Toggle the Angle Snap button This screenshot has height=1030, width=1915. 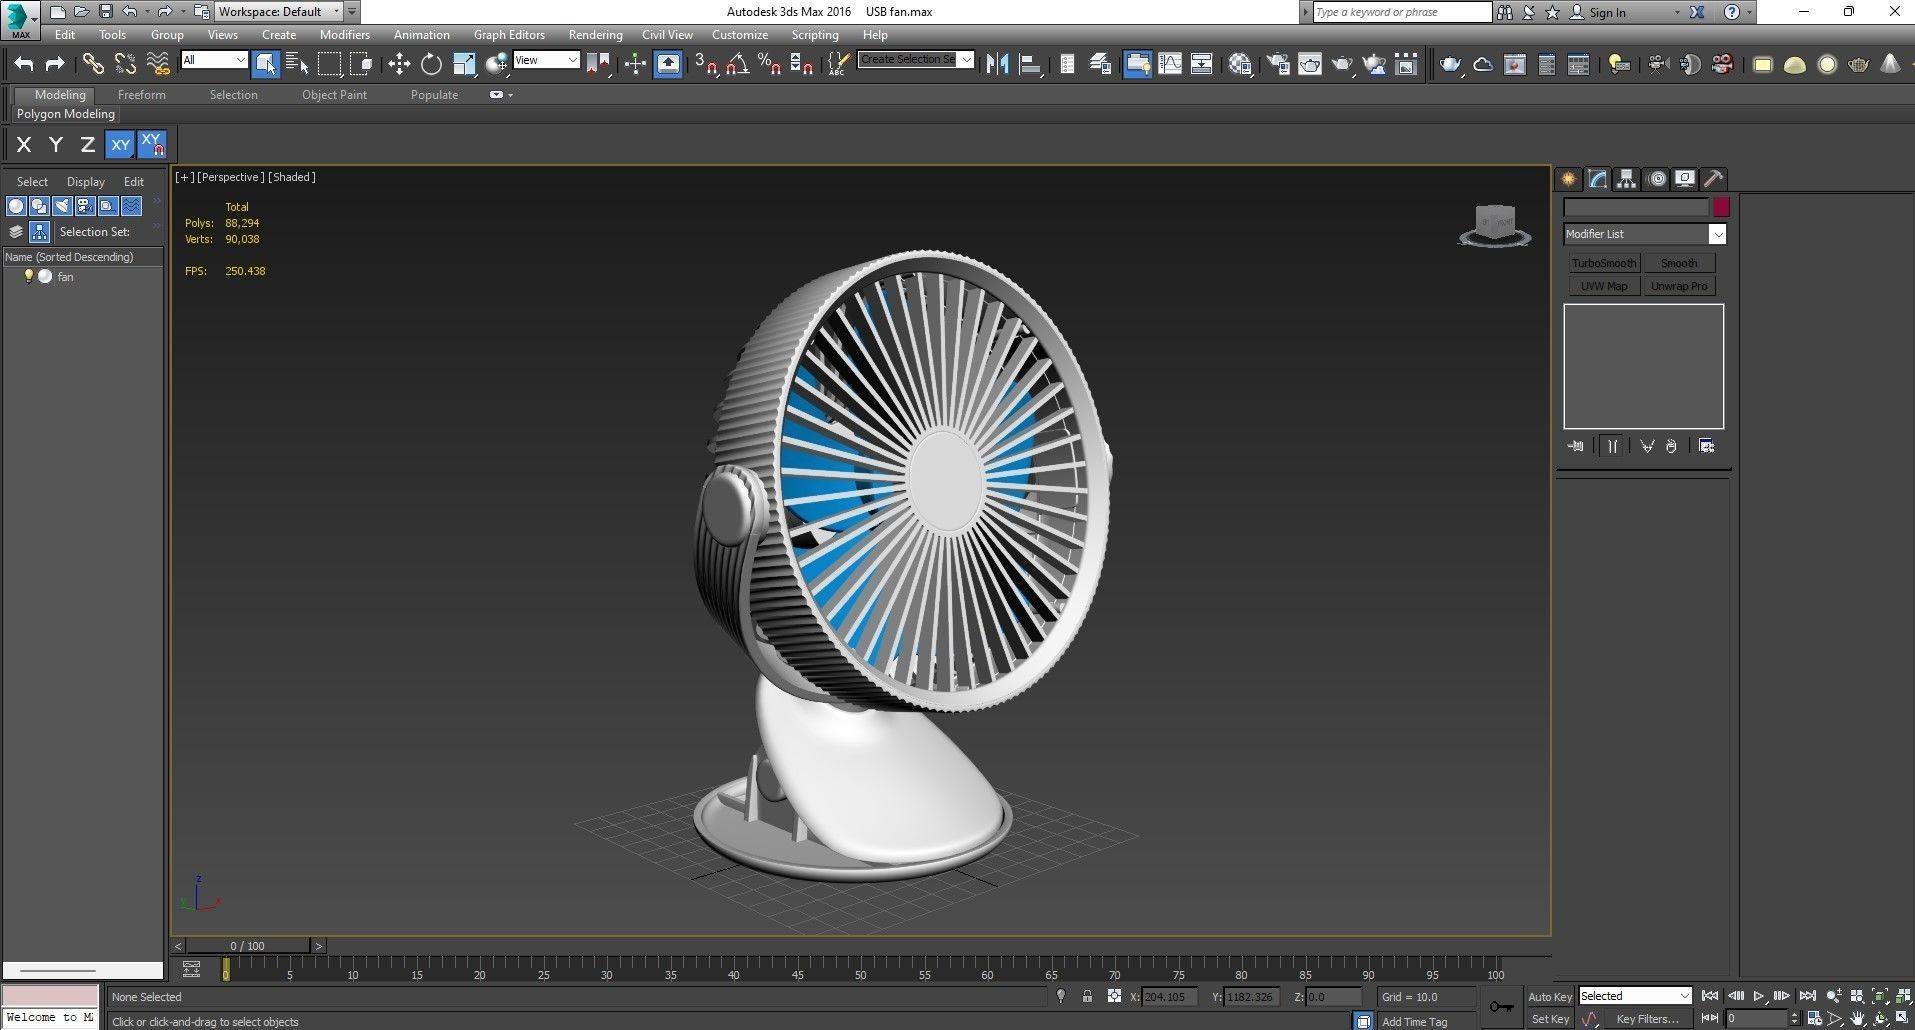point(738,64)
